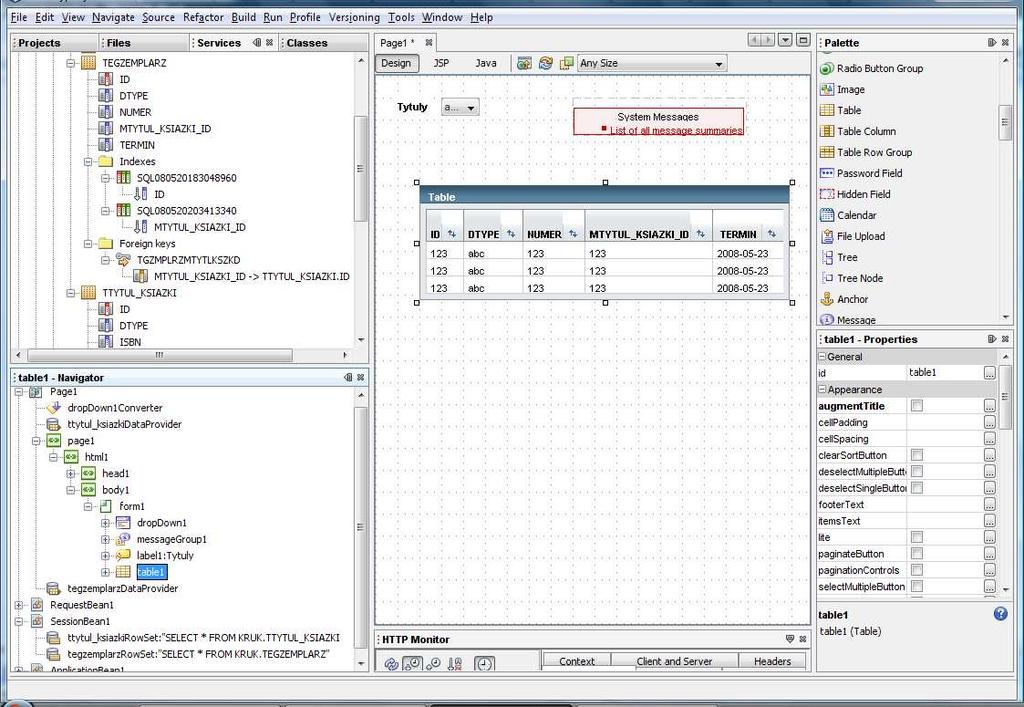Expand the head1 node in Navigator
1024x707 pixels.
71,473
